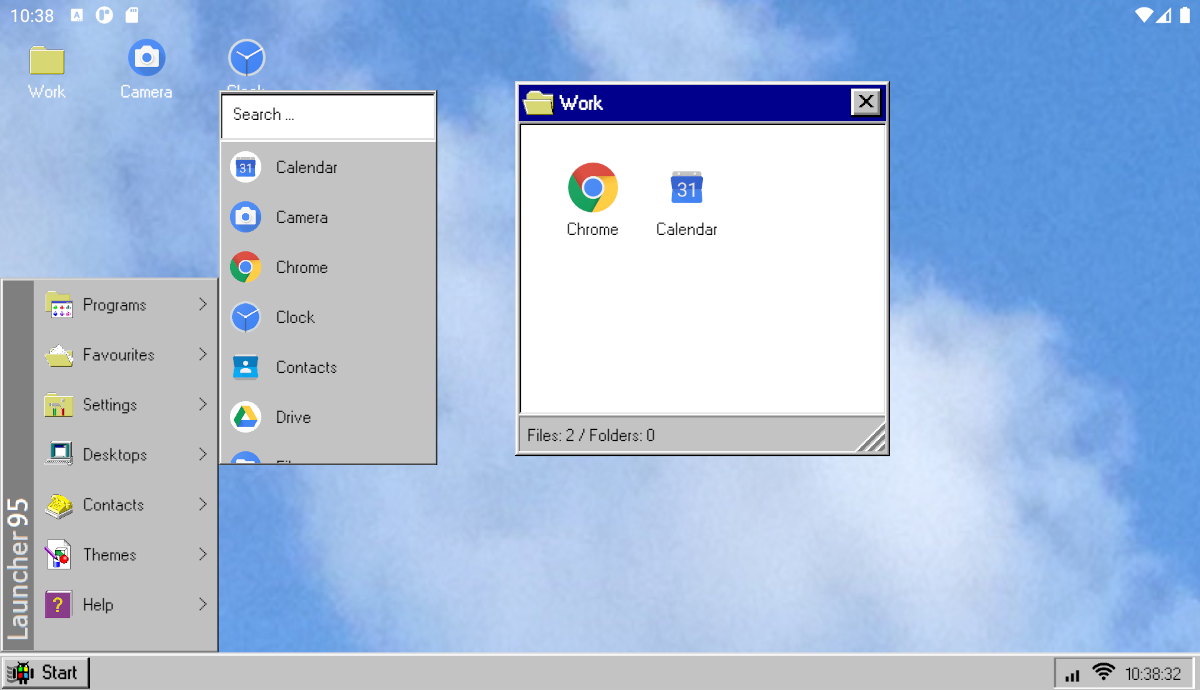Screen dimensions: 1200x690
Task: Click the 'Drive' label in programs list
Action: pos(293,417)
